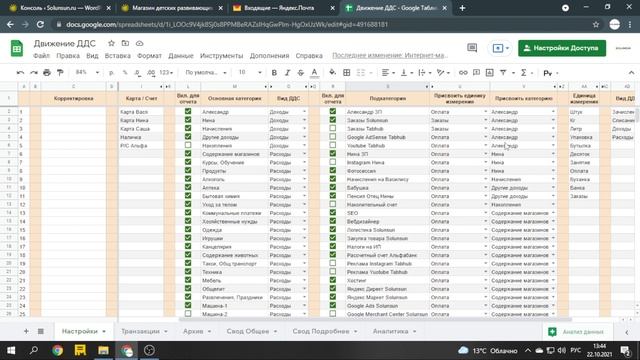
Task: Click the Google Sheets home logo
Action: tap(17, 48)
